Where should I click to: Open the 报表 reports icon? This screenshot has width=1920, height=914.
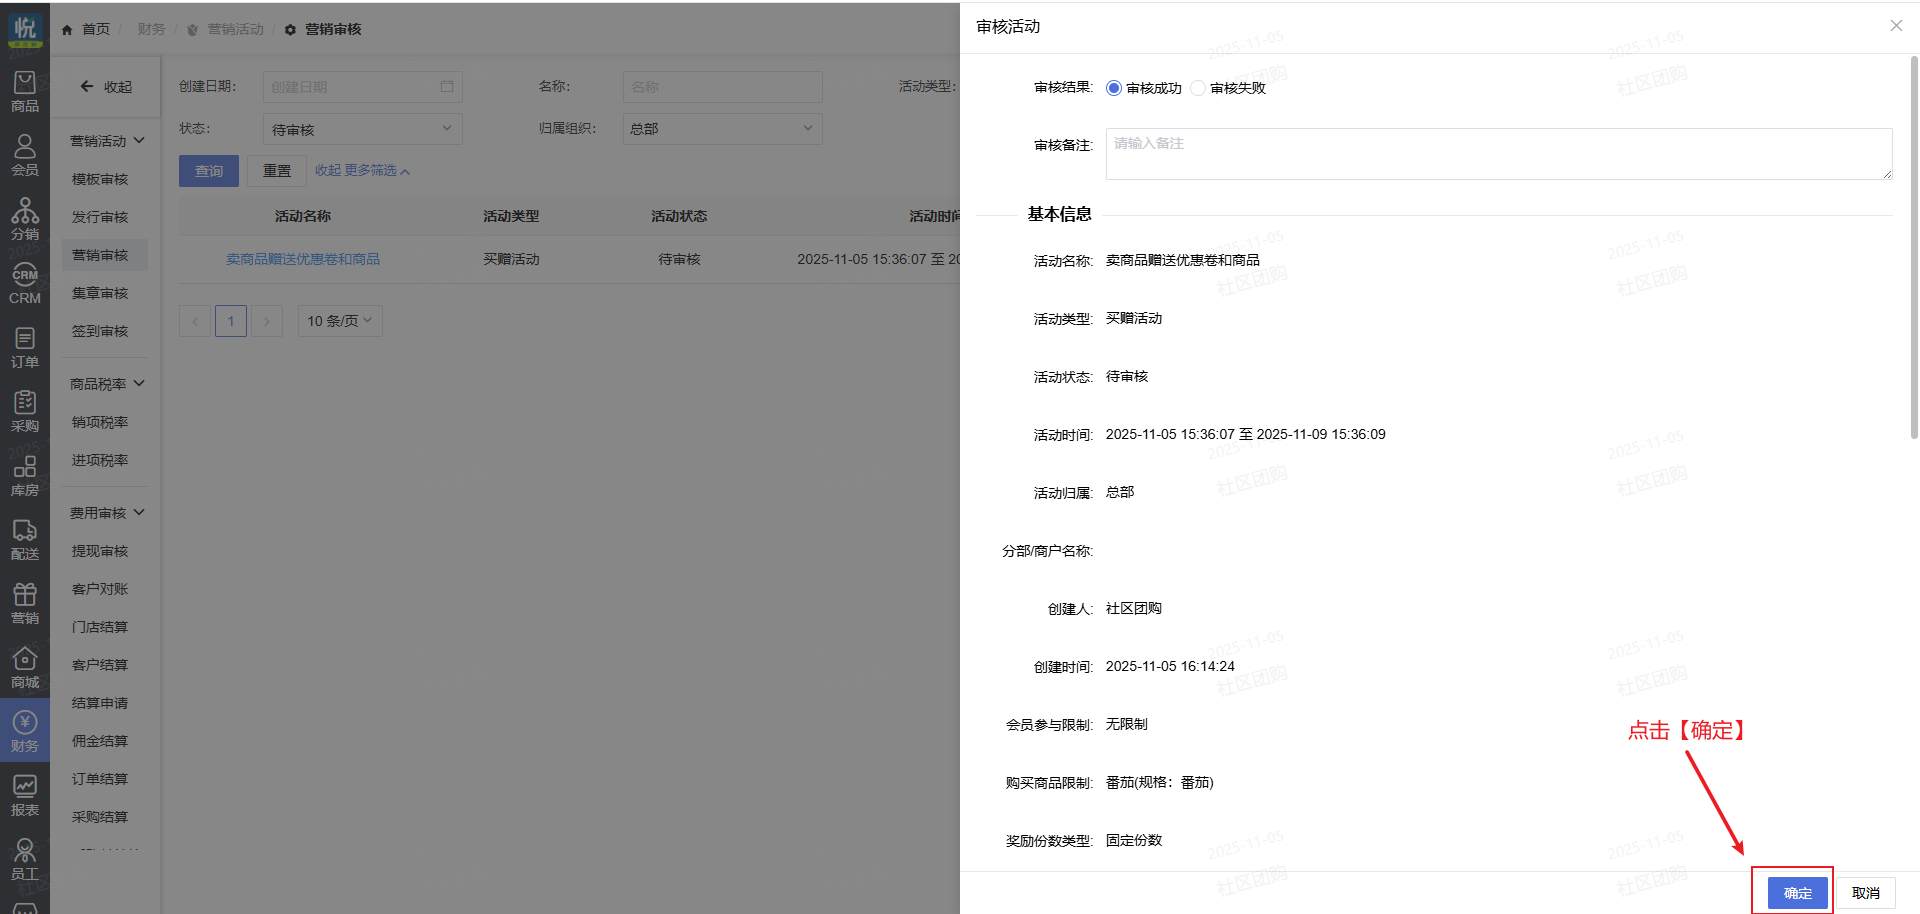25,796
